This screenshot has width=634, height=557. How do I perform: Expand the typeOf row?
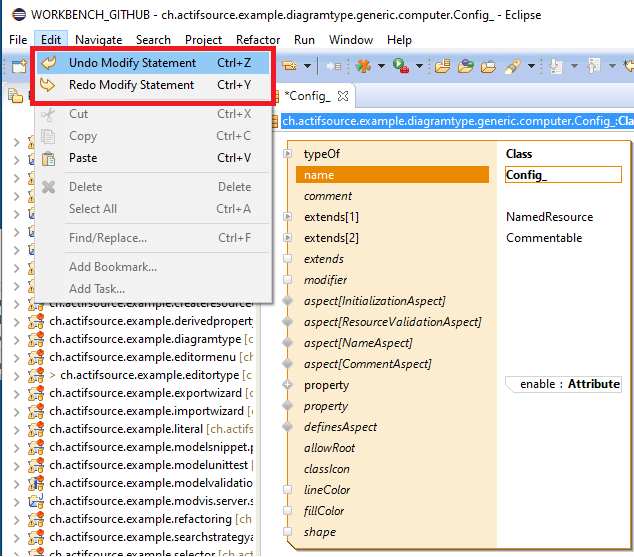click(x=287, y=154)
